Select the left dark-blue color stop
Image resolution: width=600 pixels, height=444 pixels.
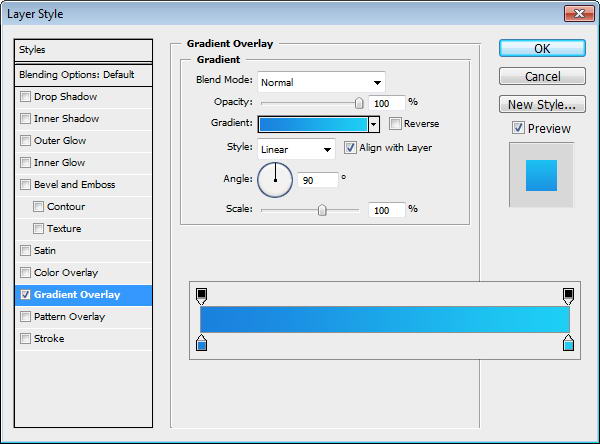[x=201, y=343]
